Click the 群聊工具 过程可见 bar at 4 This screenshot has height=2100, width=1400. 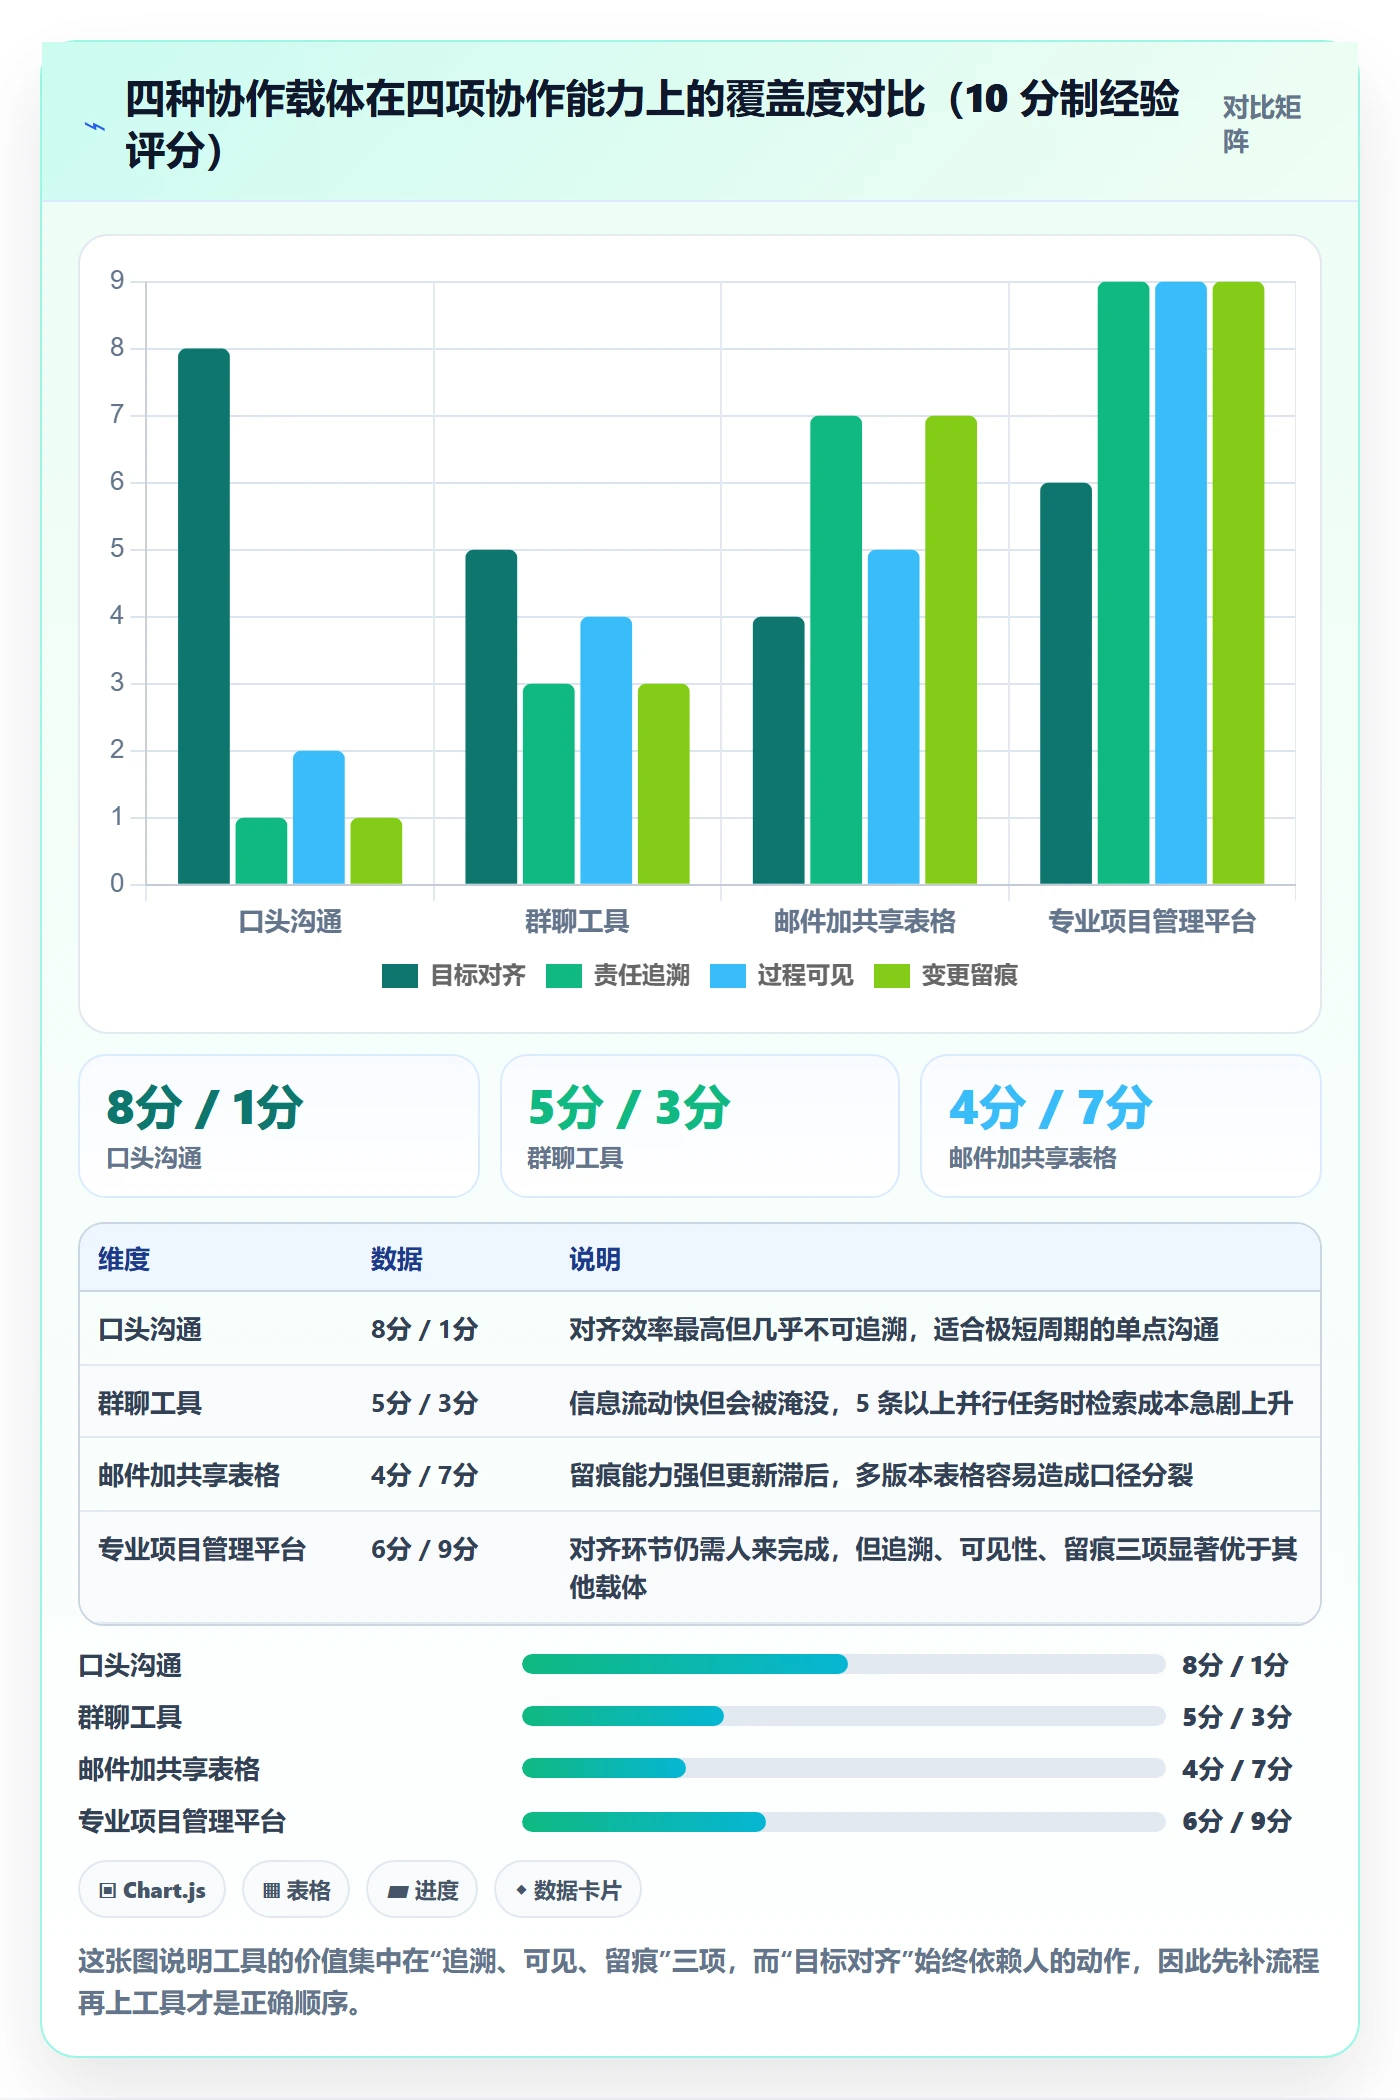point(606,750)
